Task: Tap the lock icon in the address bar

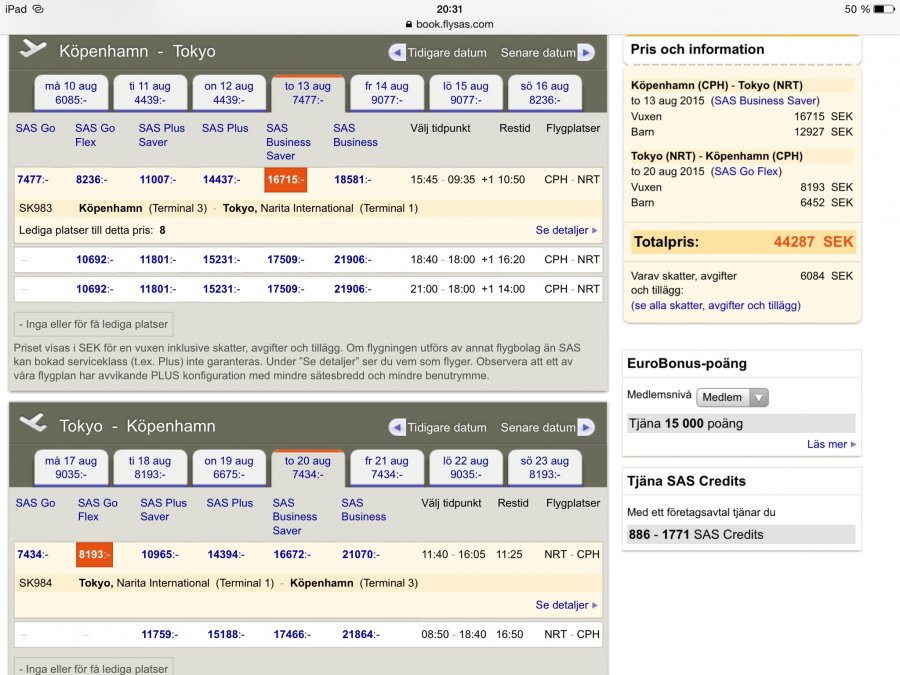Action: [408, 24]
